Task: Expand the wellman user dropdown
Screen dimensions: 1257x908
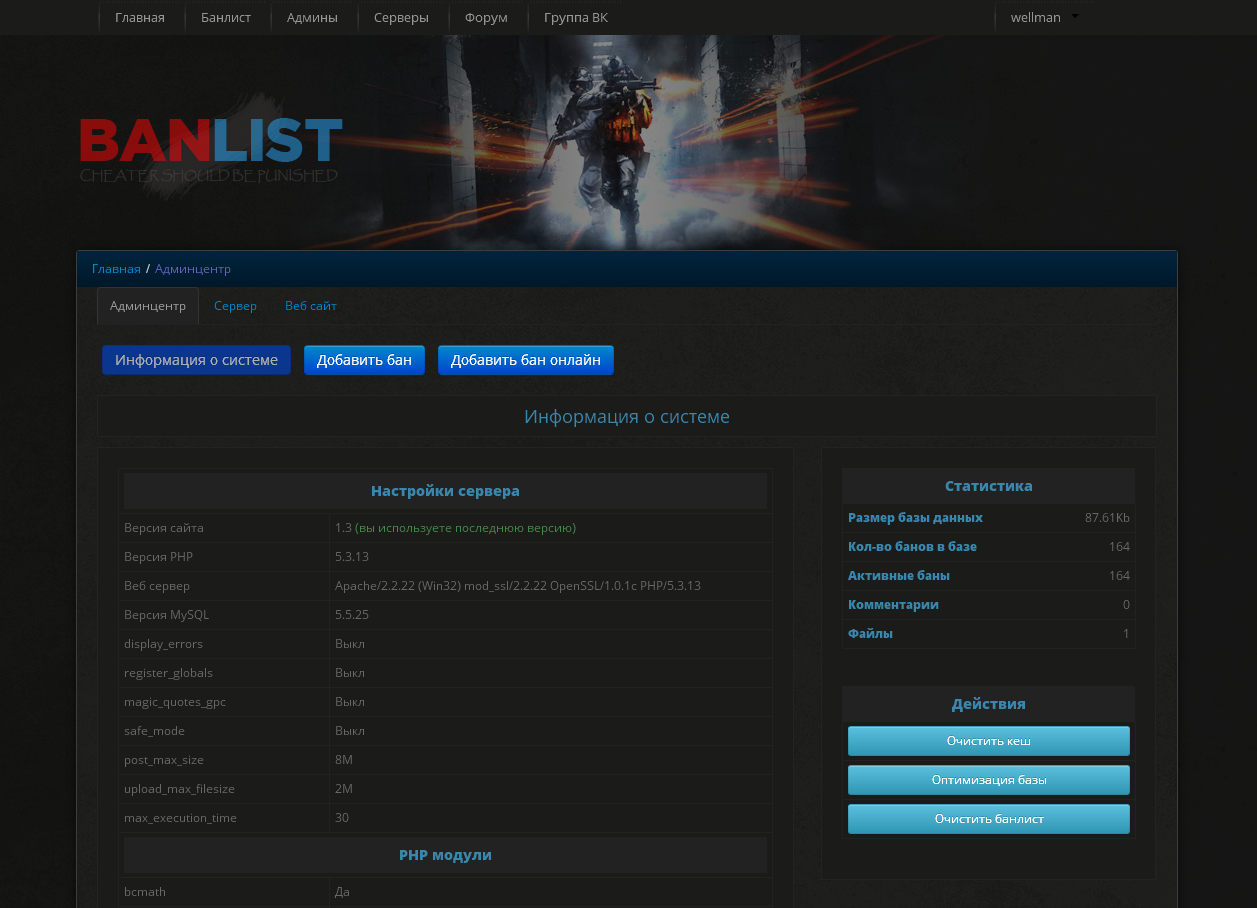Action: click(1044, 17)
